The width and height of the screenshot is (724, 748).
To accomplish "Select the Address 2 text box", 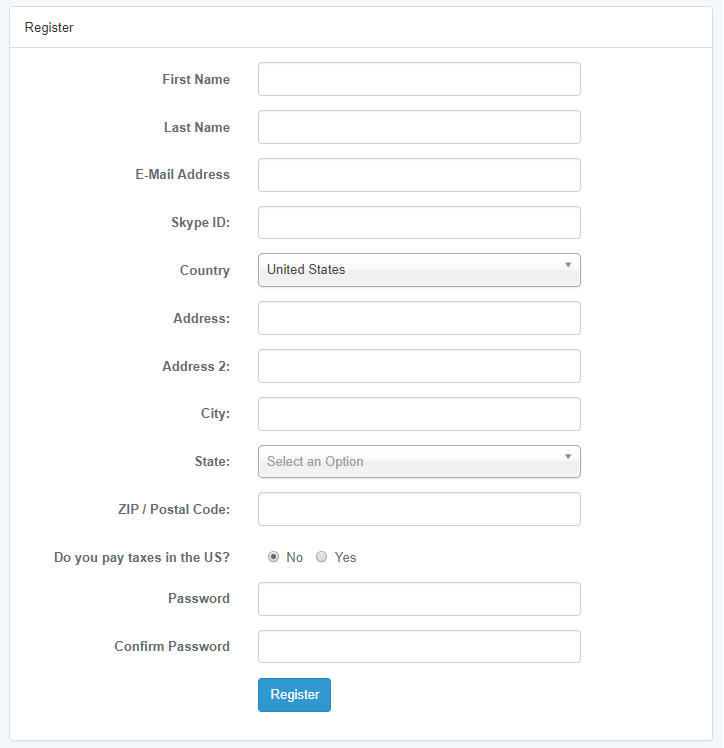I will point(419,366).
